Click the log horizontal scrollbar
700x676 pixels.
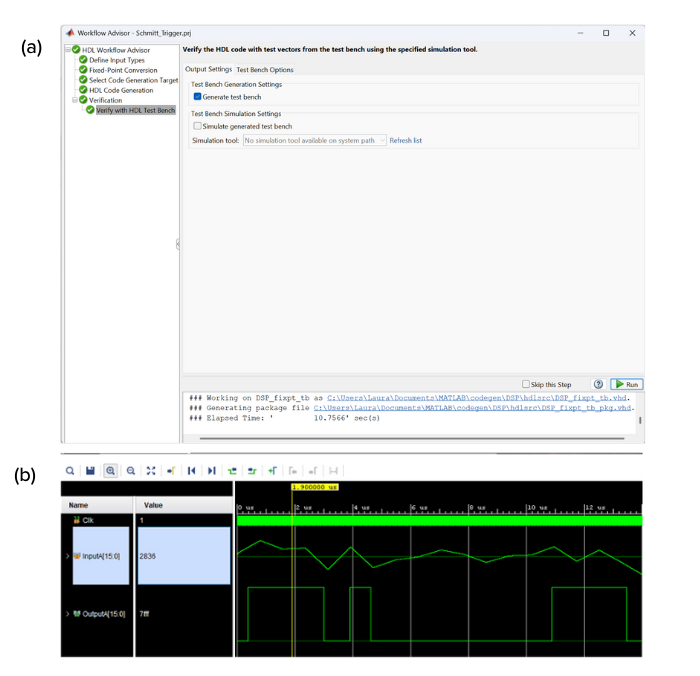coord(412,438)
